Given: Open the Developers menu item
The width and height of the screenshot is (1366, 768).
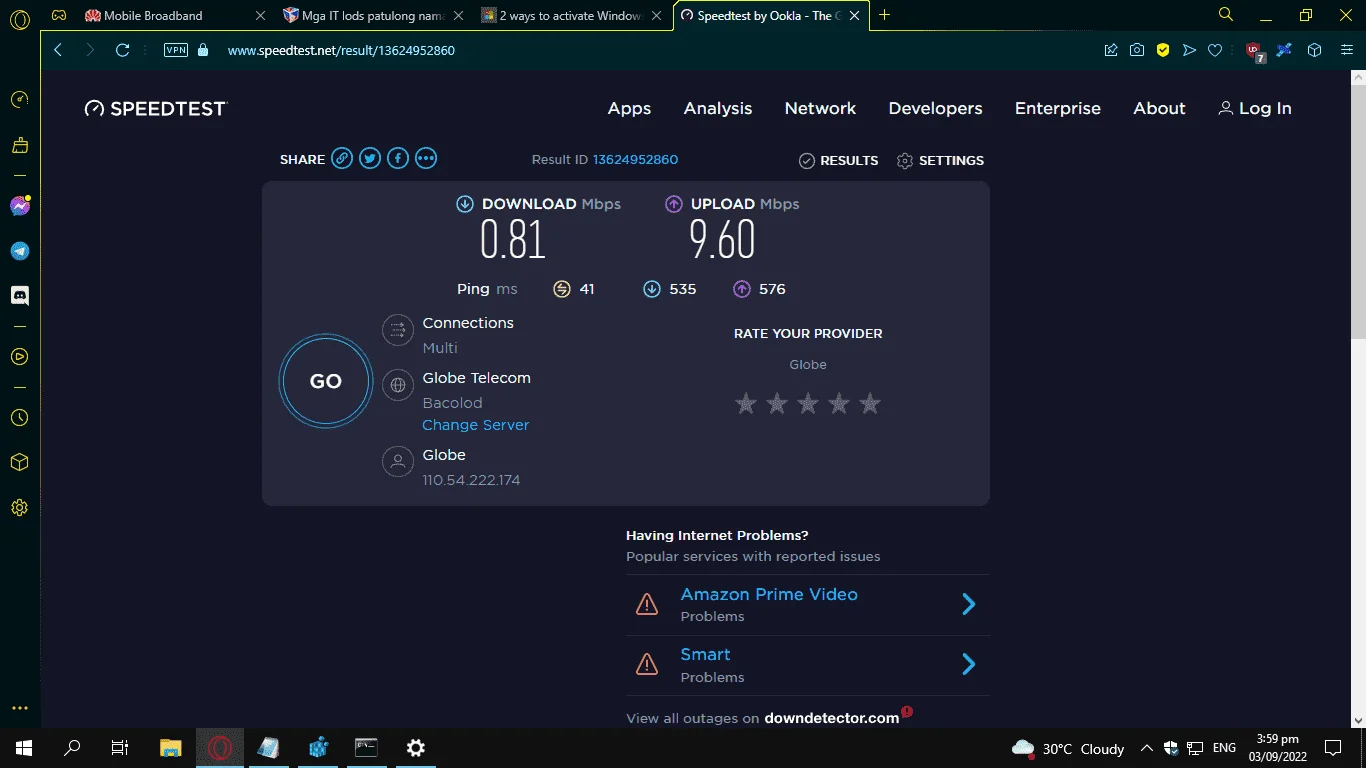Looking at the screenshot, I should 935,108.
